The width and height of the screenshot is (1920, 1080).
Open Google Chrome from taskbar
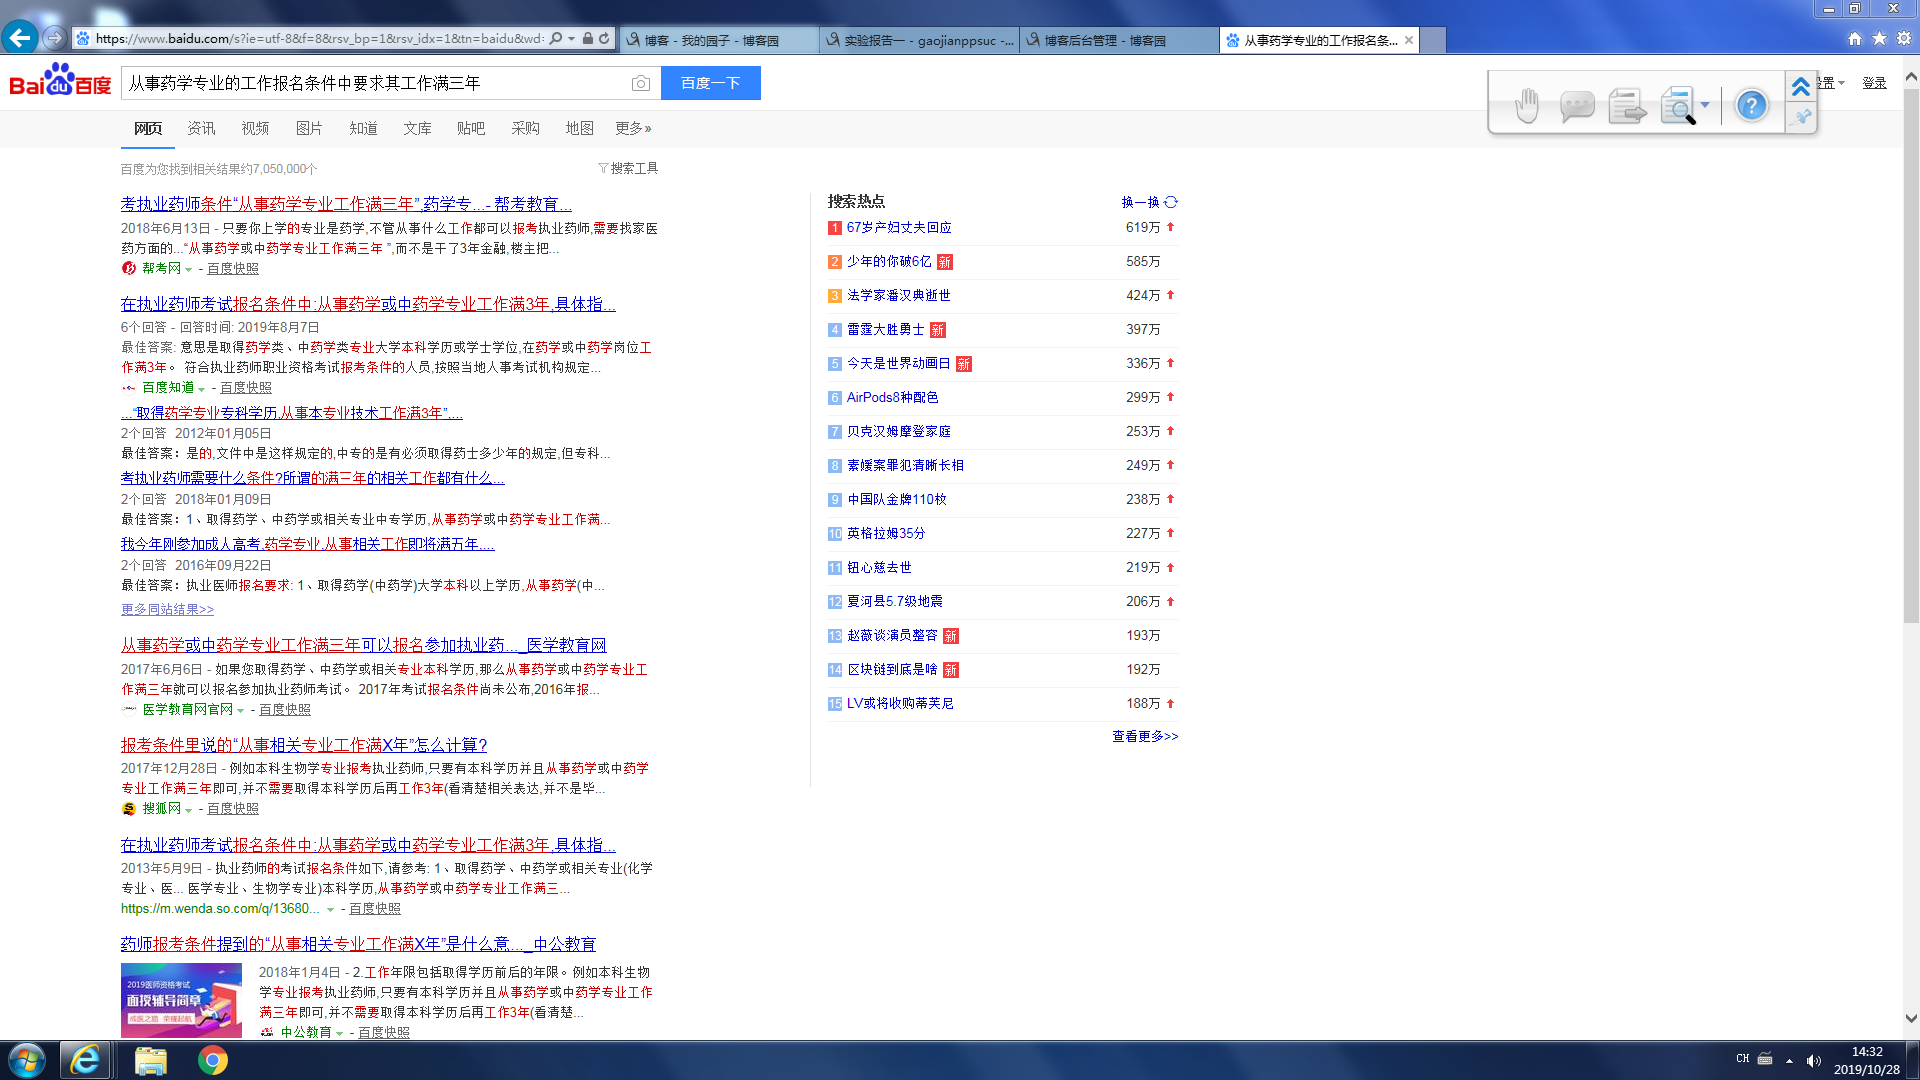tap(212, 1060)
